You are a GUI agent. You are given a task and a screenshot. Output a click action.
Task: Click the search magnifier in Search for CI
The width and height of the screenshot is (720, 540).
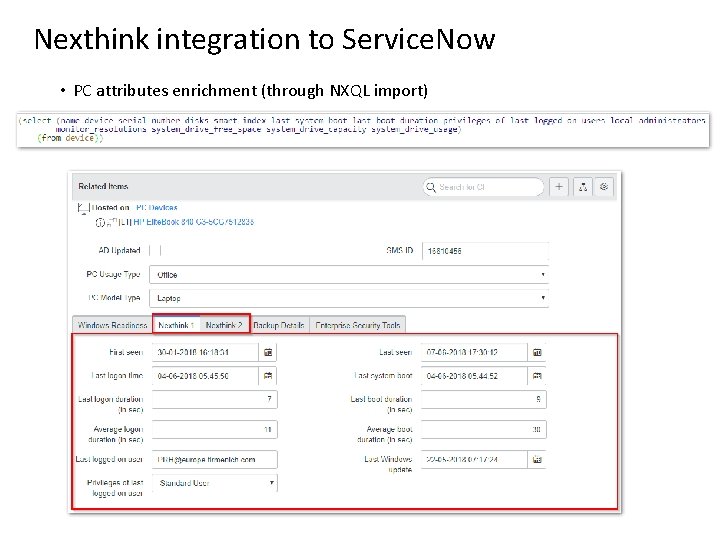pos(430,187)
